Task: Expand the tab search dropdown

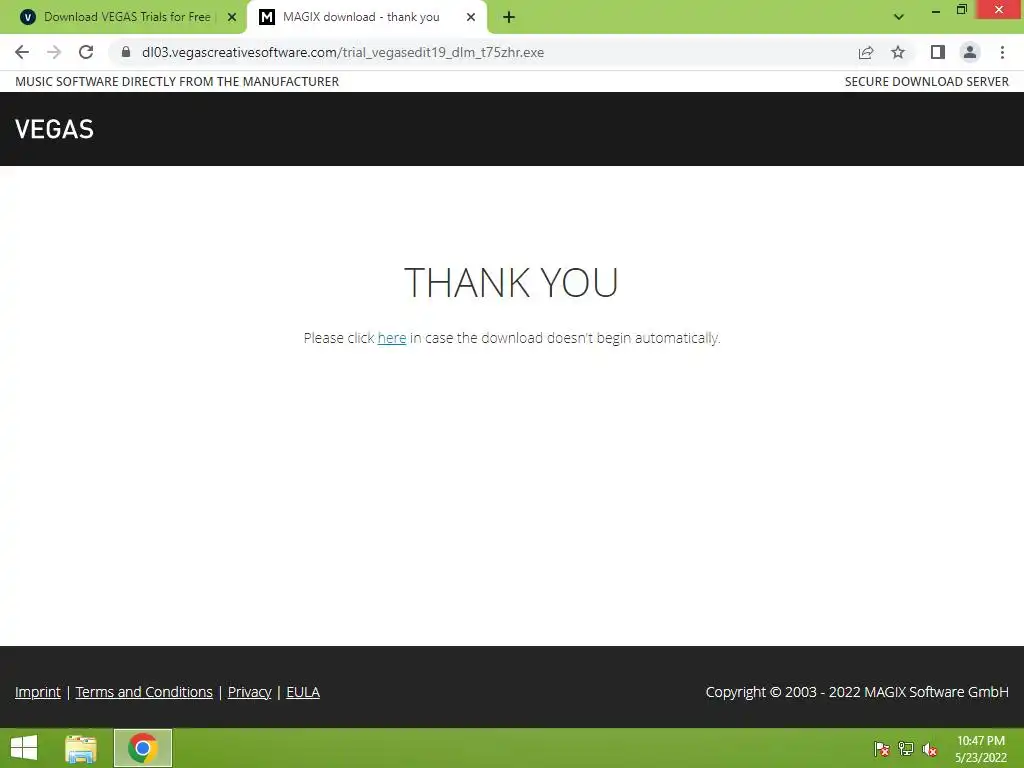Action: click(899, 18)
